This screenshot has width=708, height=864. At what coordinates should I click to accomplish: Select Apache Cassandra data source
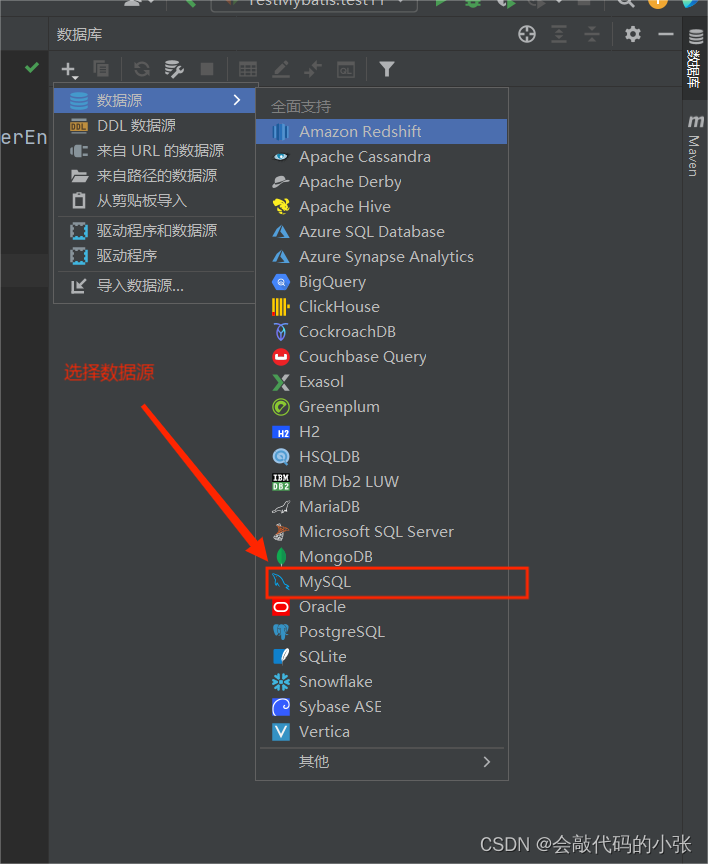pos(381,156)
